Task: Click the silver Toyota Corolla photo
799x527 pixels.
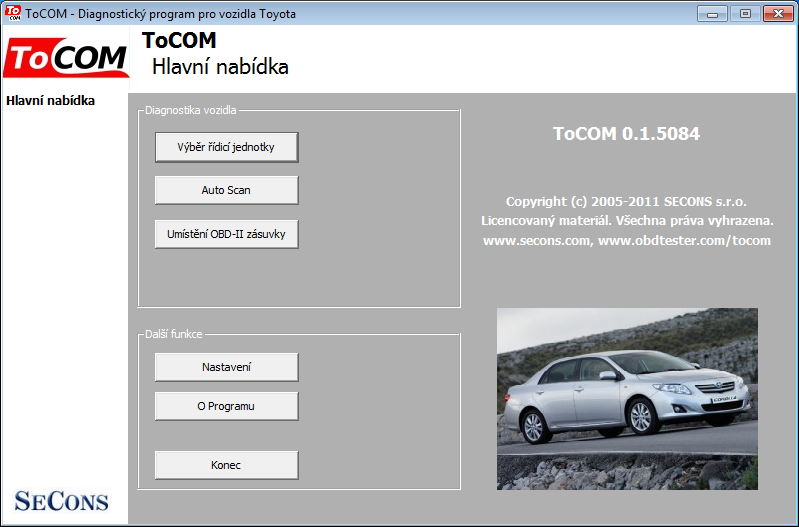Action: 627,390
